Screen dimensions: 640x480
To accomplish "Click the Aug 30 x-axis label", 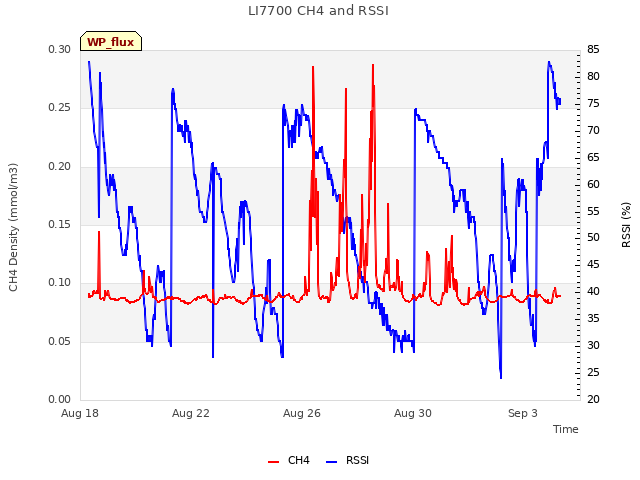I will tap(413, 413).
